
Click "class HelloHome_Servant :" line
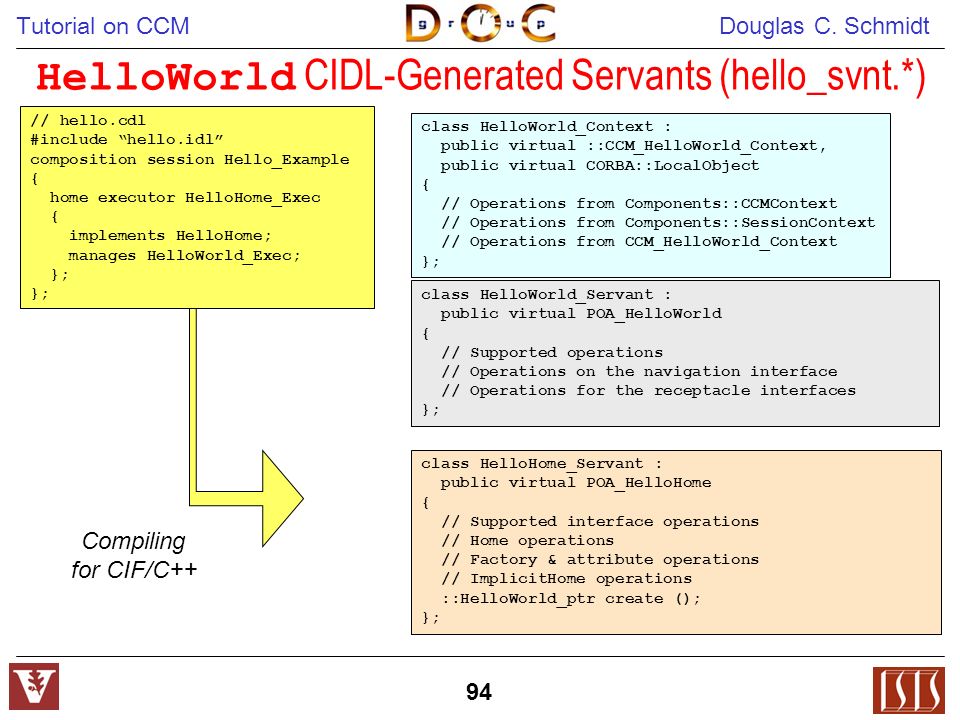tap(541, 463)
